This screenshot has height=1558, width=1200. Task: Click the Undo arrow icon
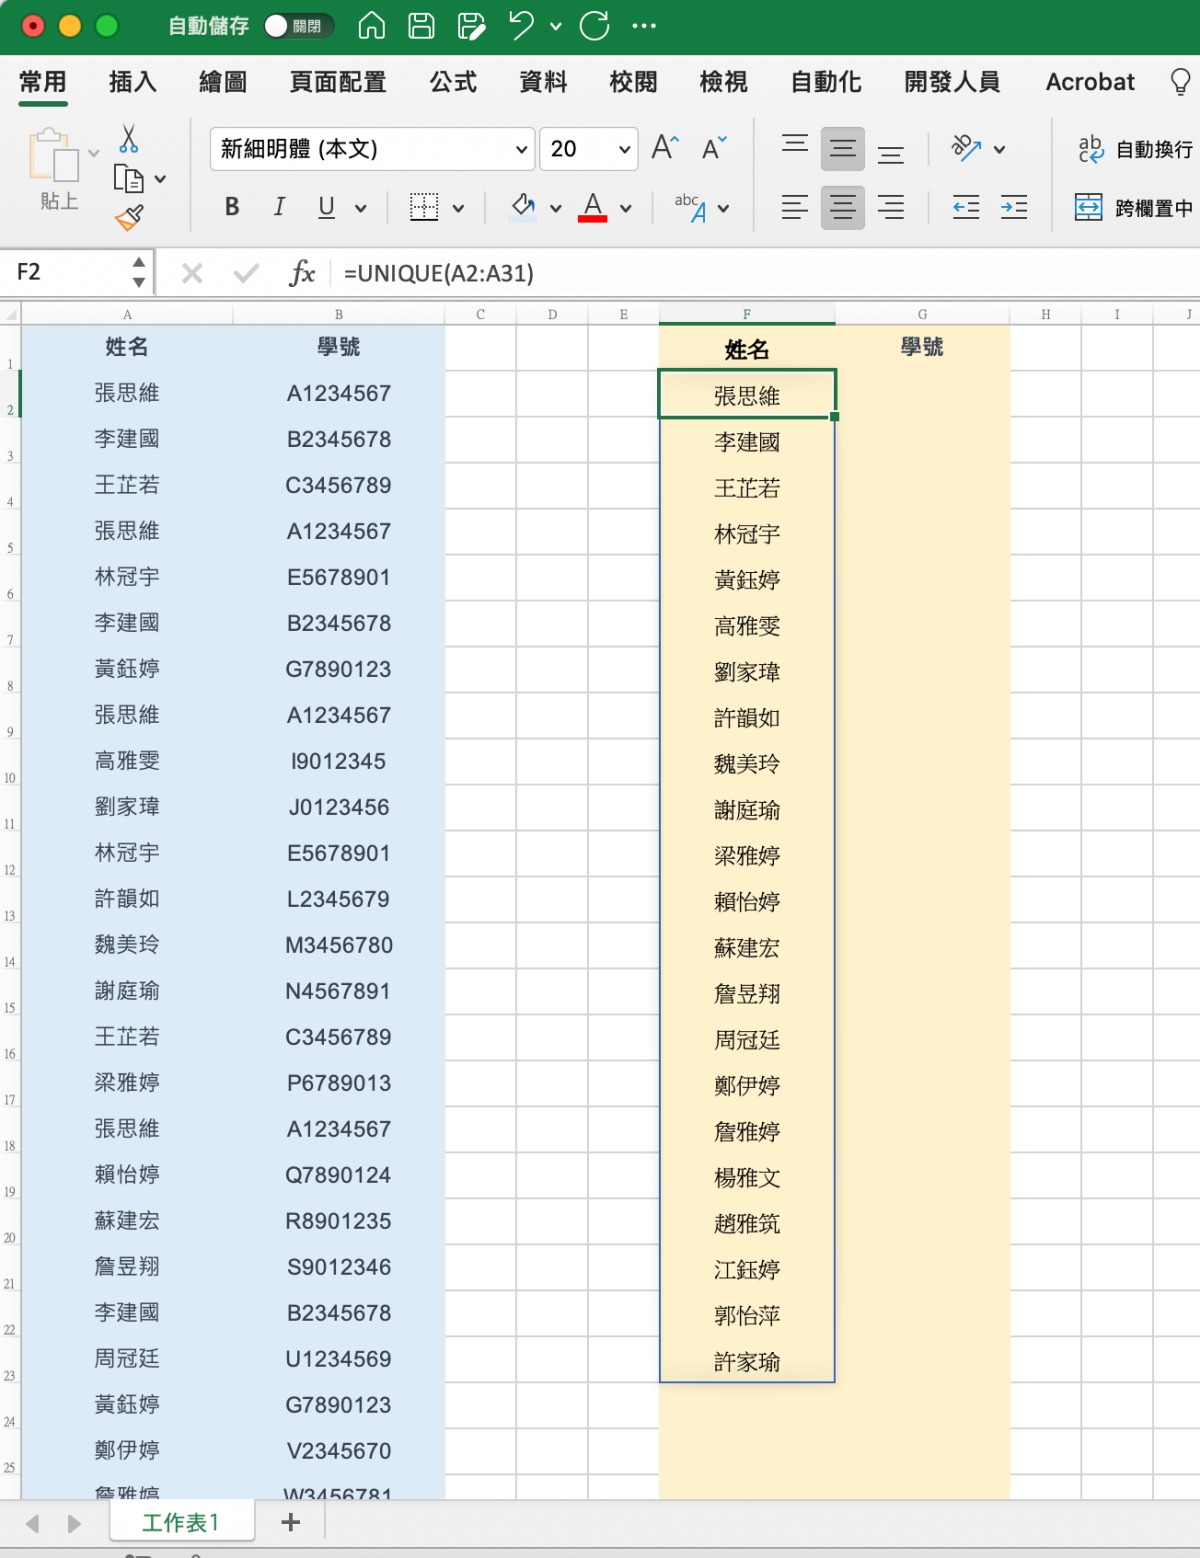coord(520,26)
